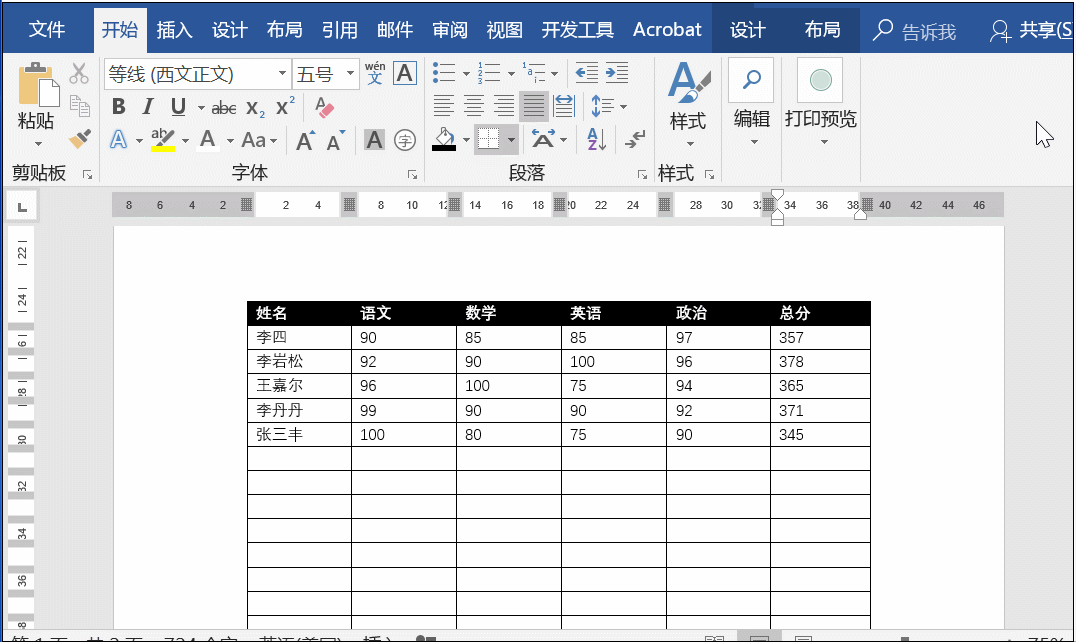Click the cell containing 张三丰
Image resolution: width=1076 pixels, height=642 pixels.
pos(280,434)
